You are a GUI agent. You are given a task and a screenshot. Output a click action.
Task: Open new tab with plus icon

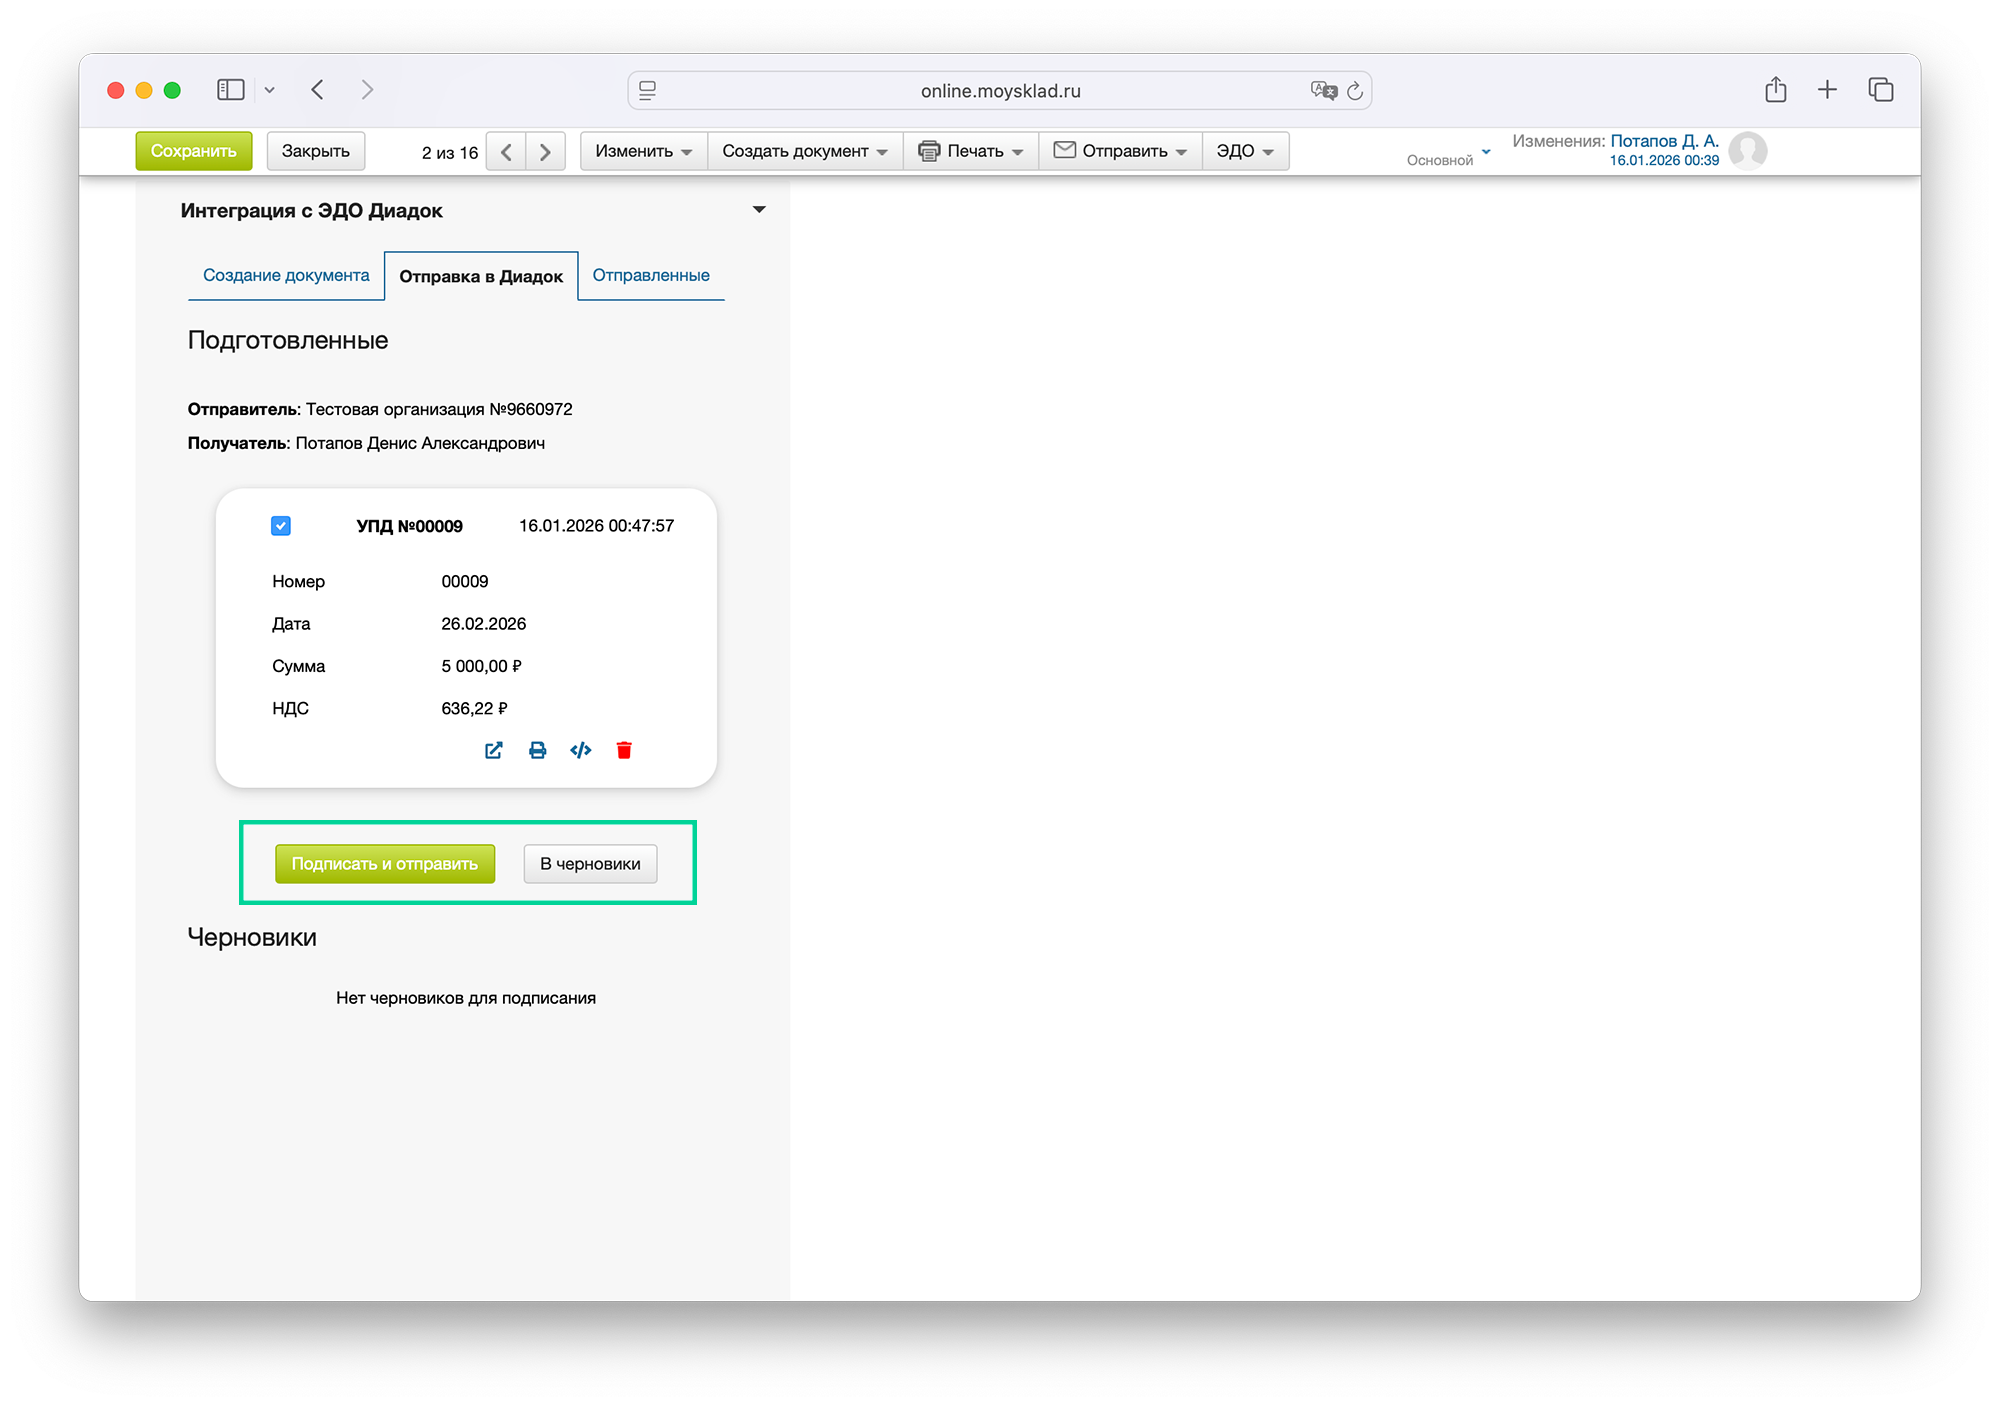click(1827, 90)
